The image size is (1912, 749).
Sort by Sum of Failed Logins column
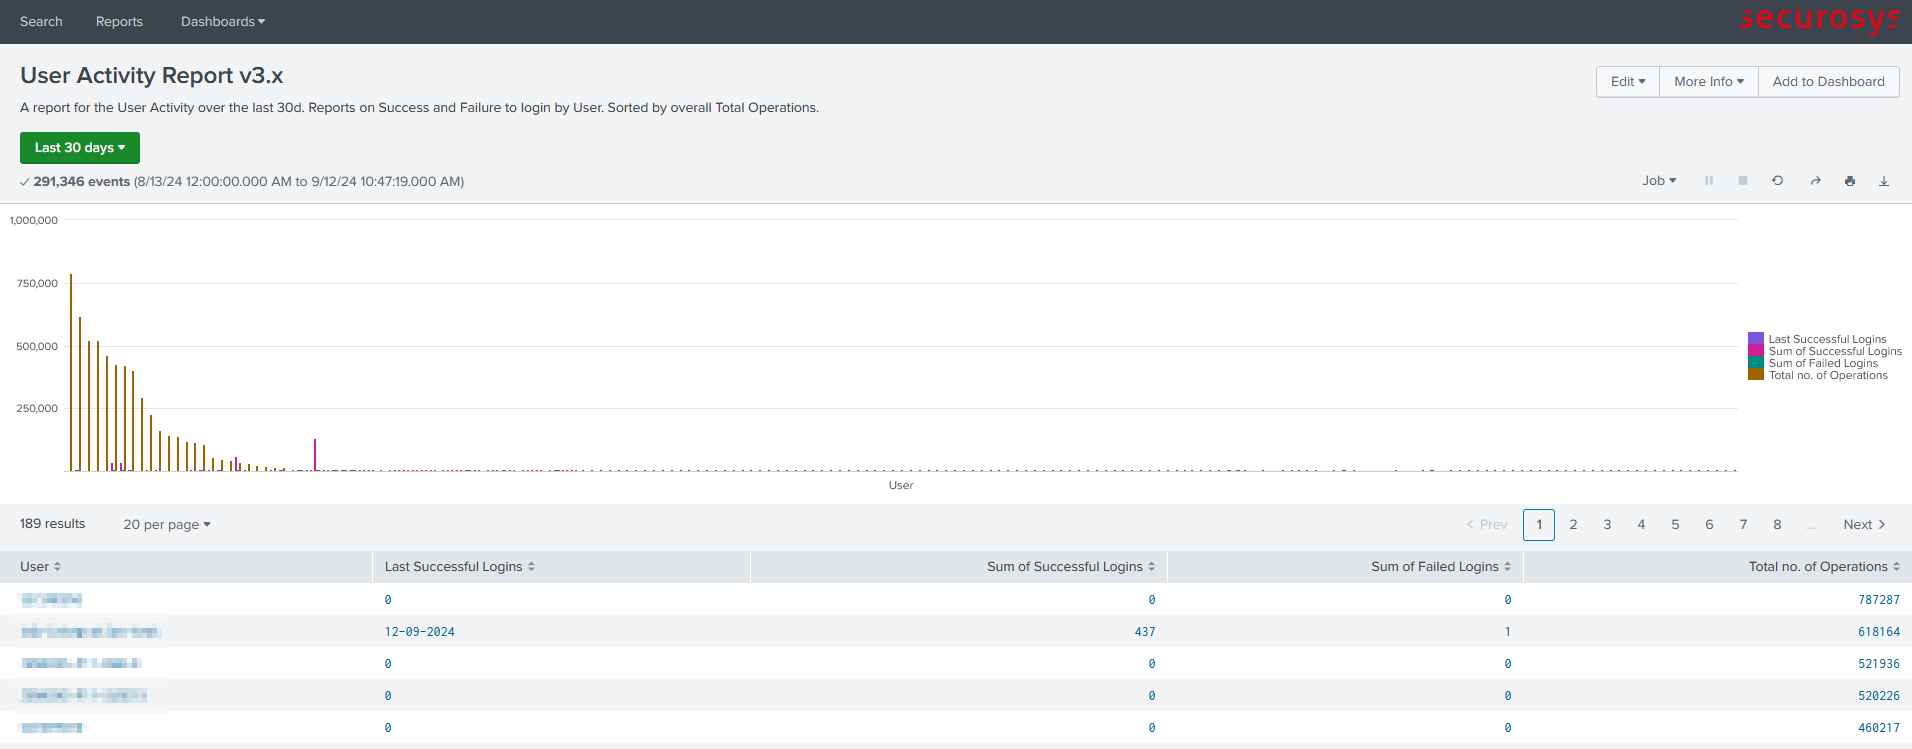(1441, 566)
